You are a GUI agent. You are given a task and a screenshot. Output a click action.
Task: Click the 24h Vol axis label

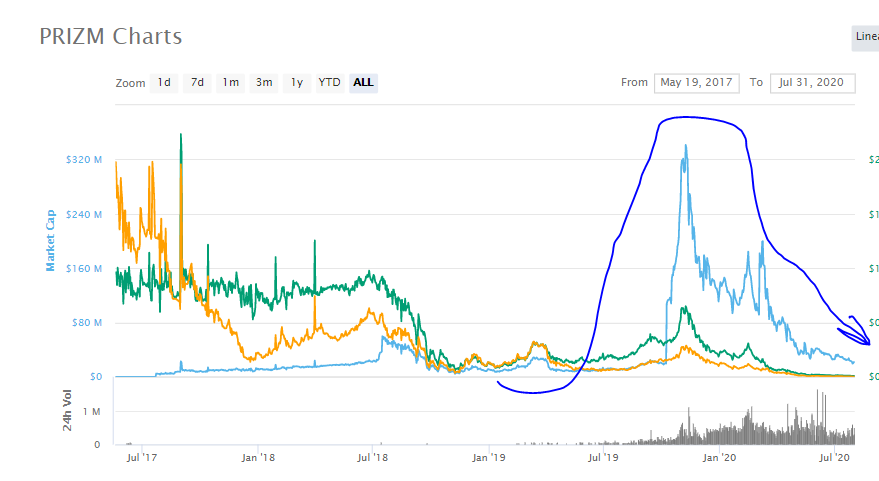(67, 410)
